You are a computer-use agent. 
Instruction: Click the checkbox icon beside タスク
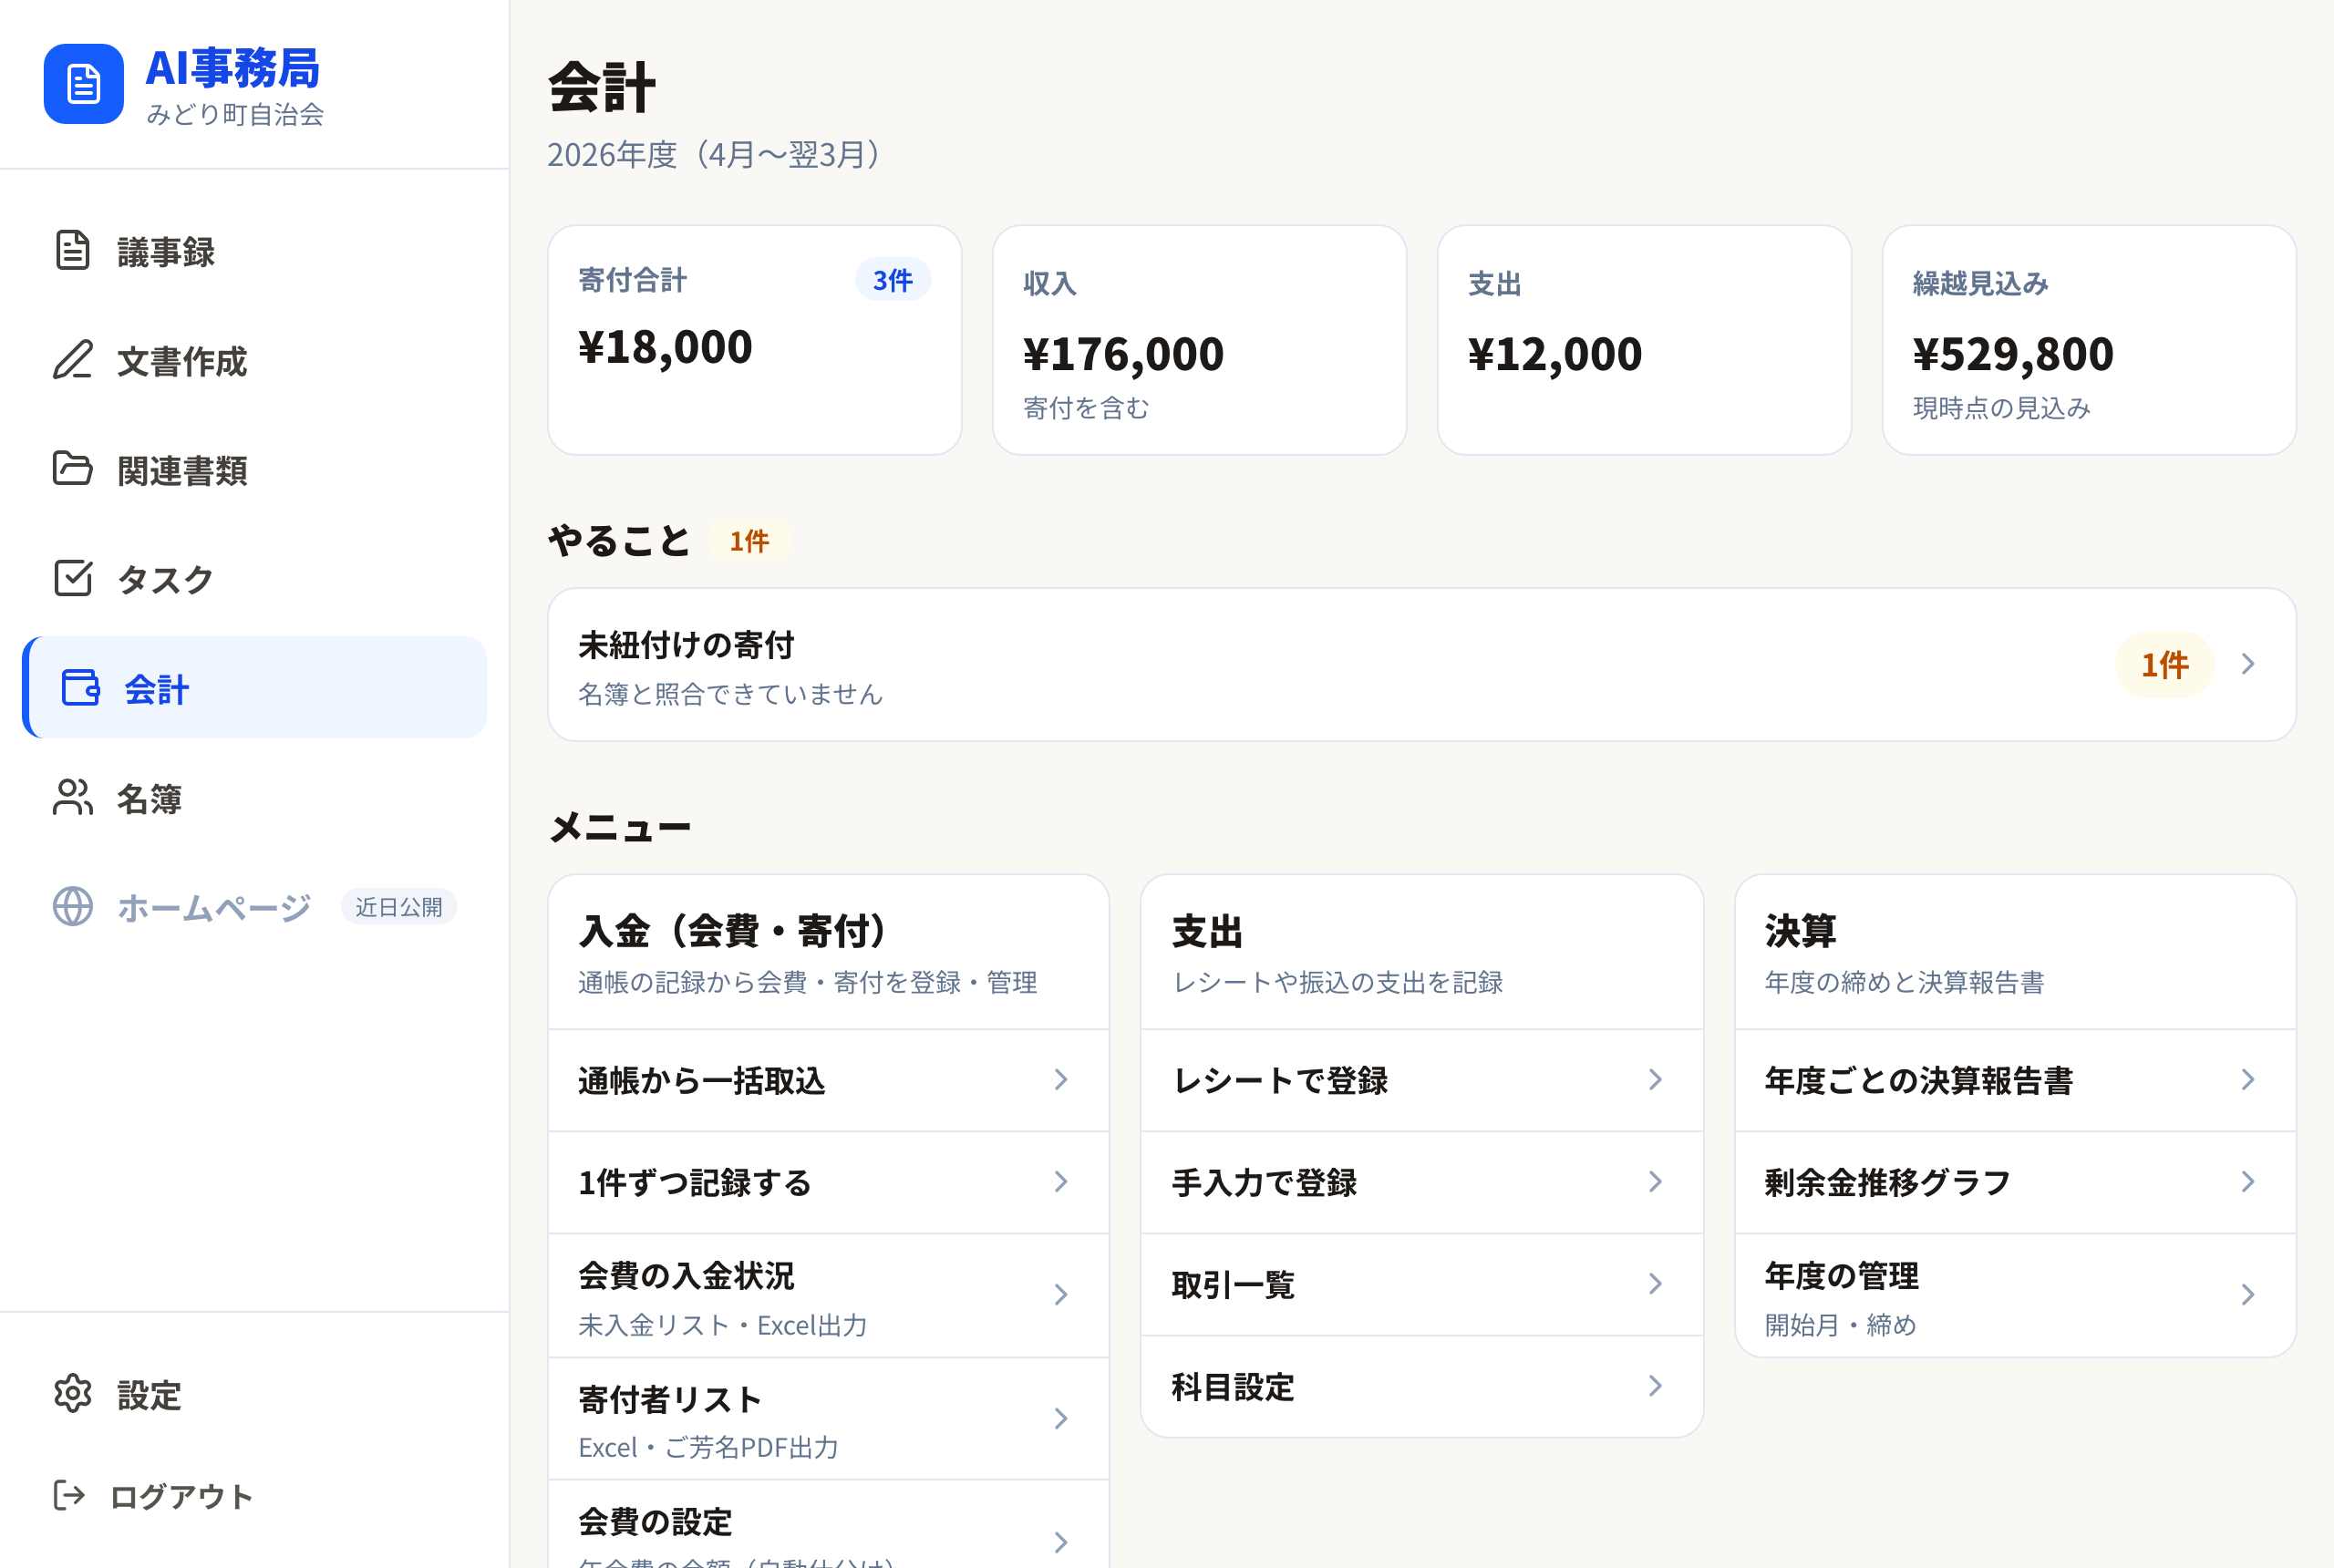click(73, 578)
